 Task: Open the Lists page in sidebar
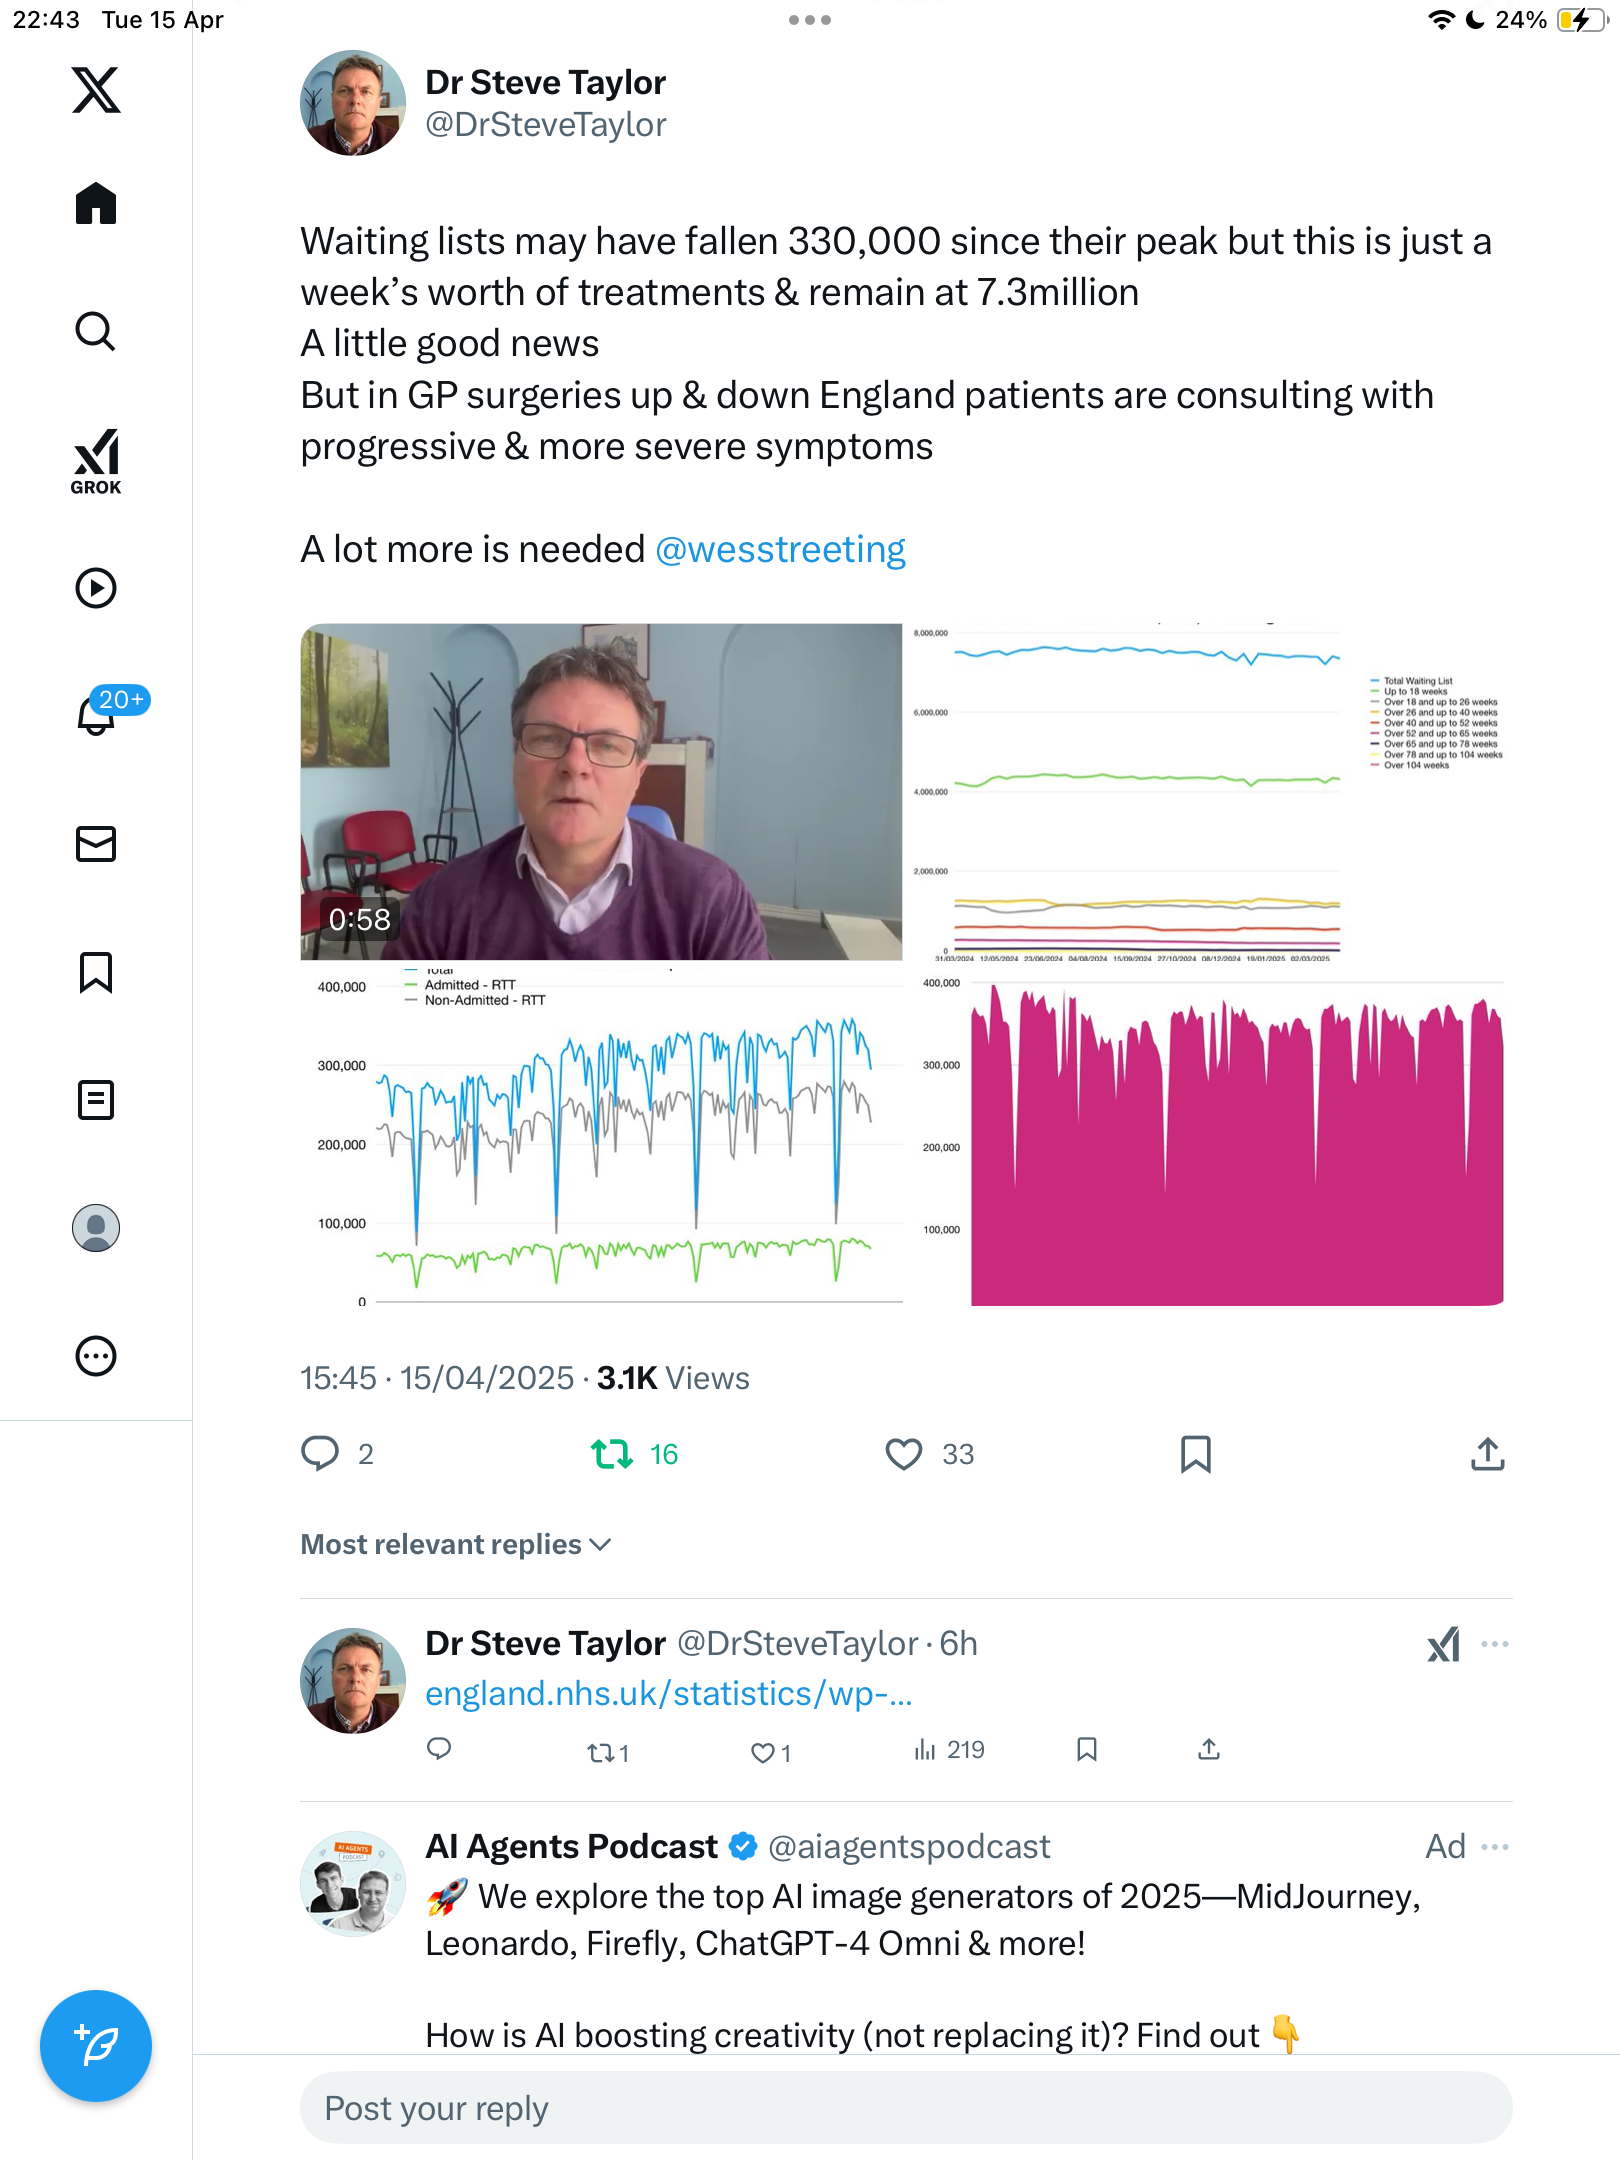pyautogui.click(x=96, y=1100)
